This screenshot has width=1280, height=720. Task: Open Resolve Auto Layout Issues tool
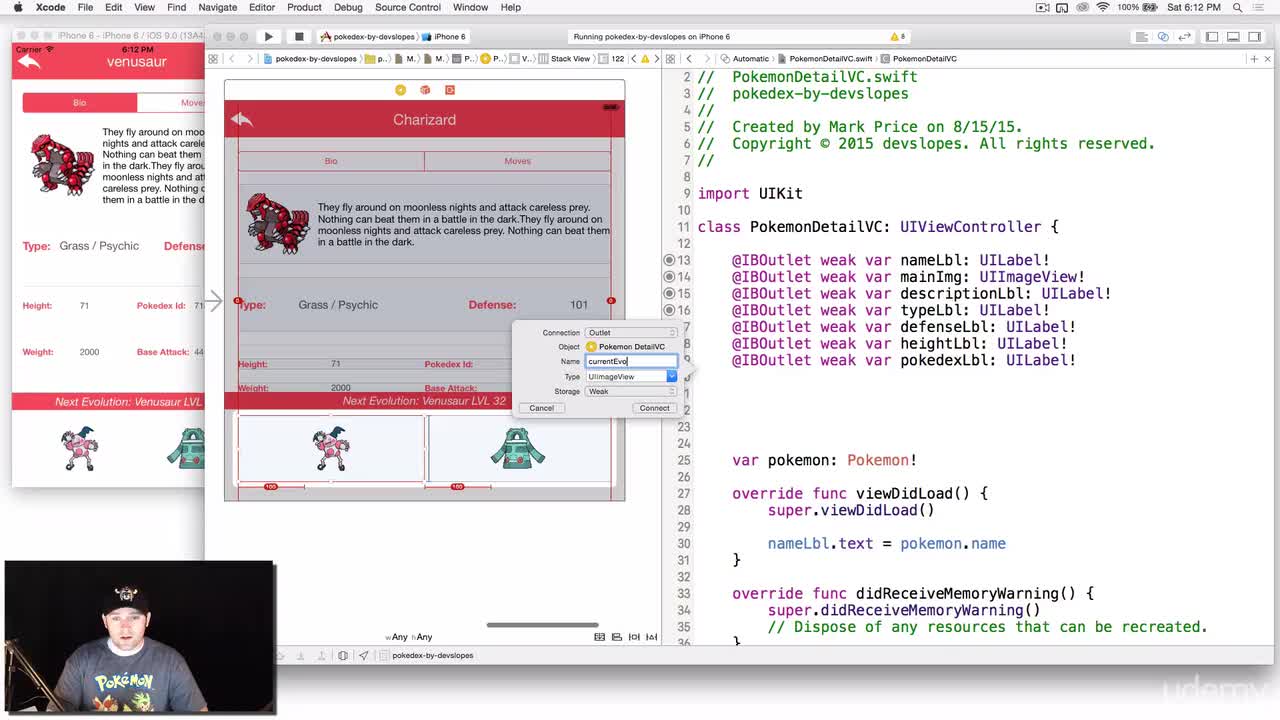651,637
